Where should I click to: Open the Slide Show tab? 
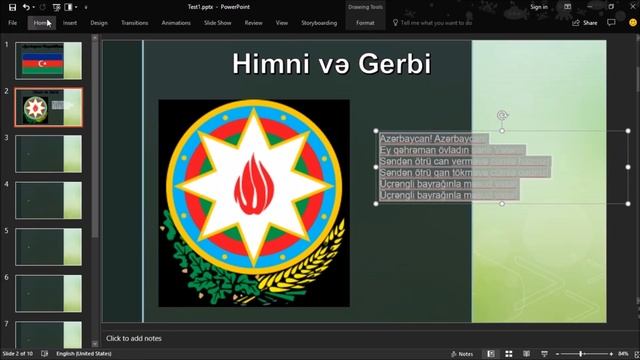[218, 23]
